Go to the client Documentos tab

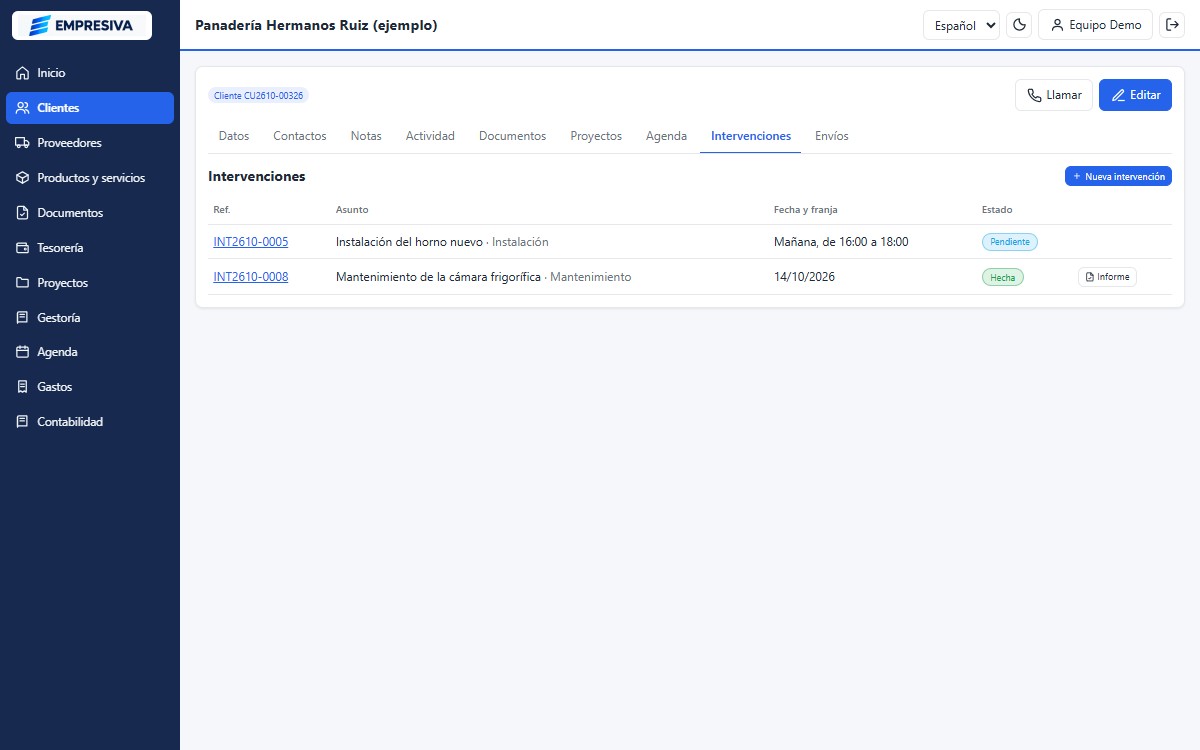coord(513,136)
